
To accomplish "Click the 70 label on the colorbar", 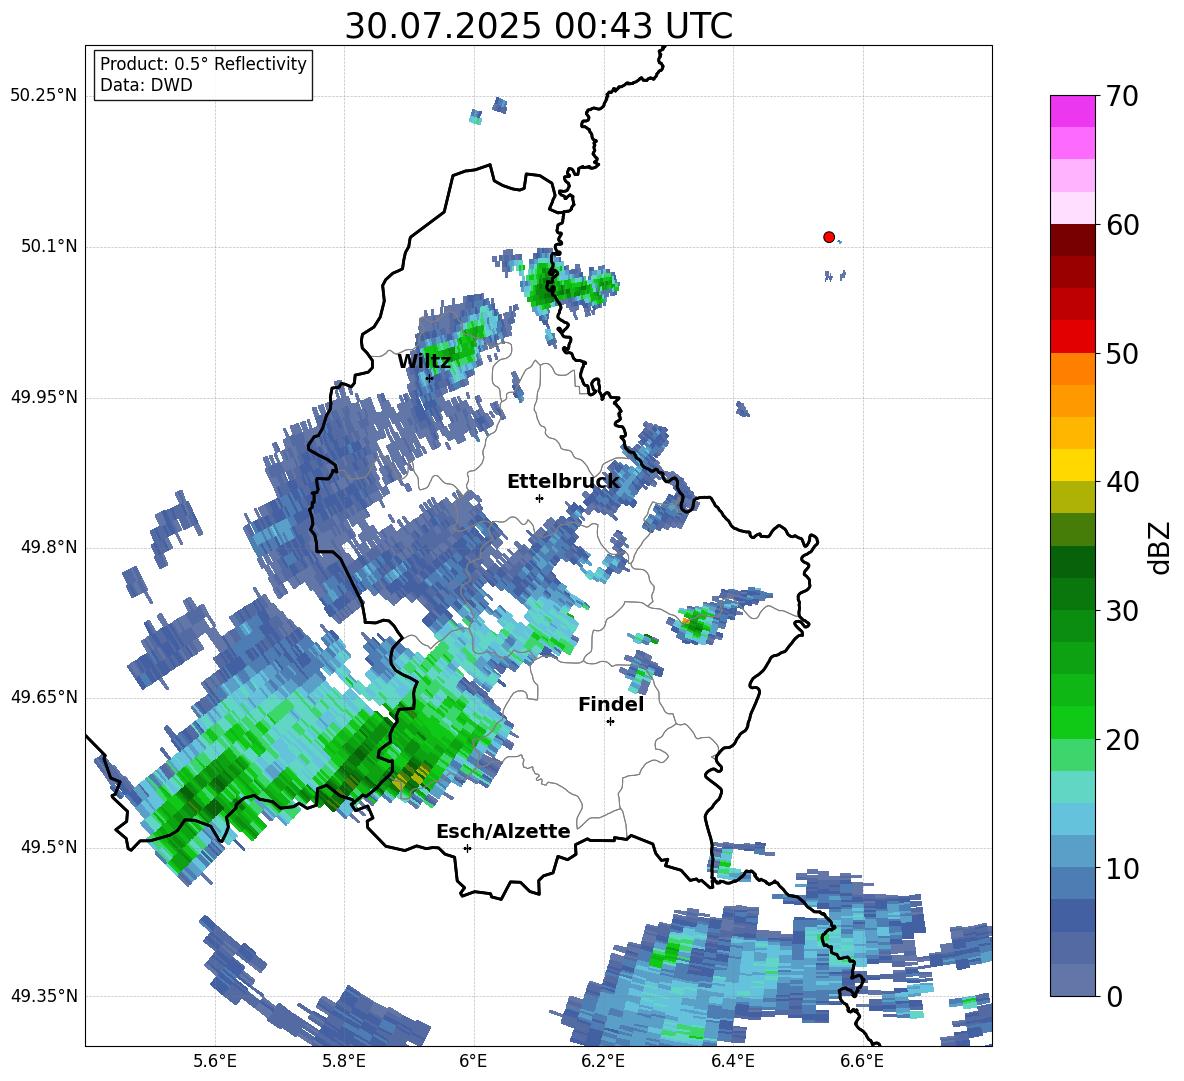I will click(1122, 97).
